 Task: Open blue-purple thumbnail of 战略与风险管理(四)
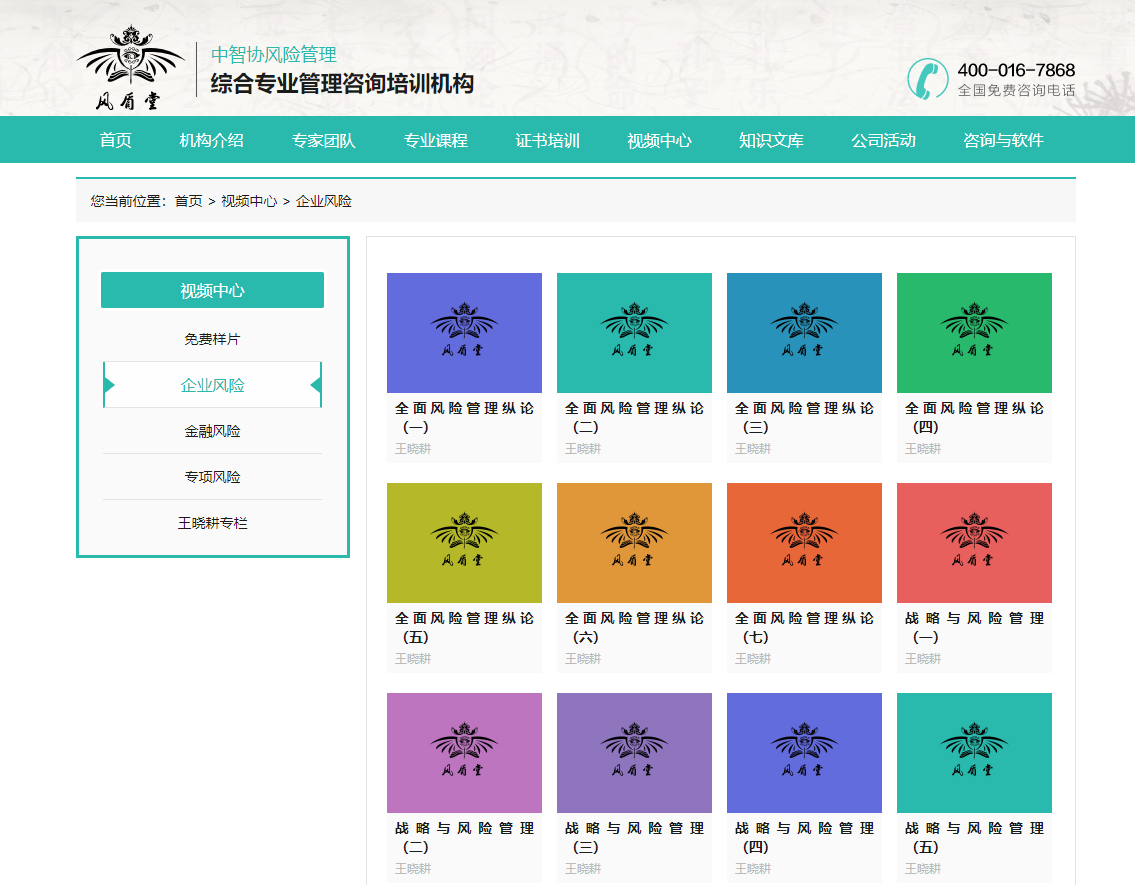[804, 753]
